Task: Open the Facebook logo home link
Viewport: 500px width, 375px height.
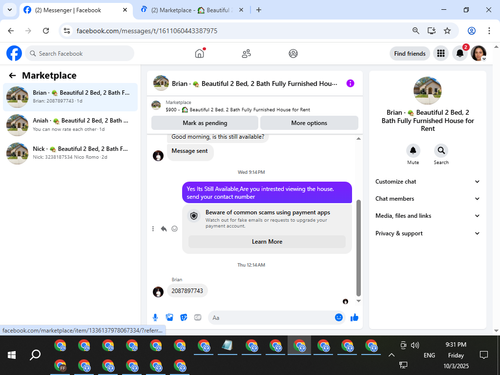Action: pyautogui.click(x=14, y=53)
